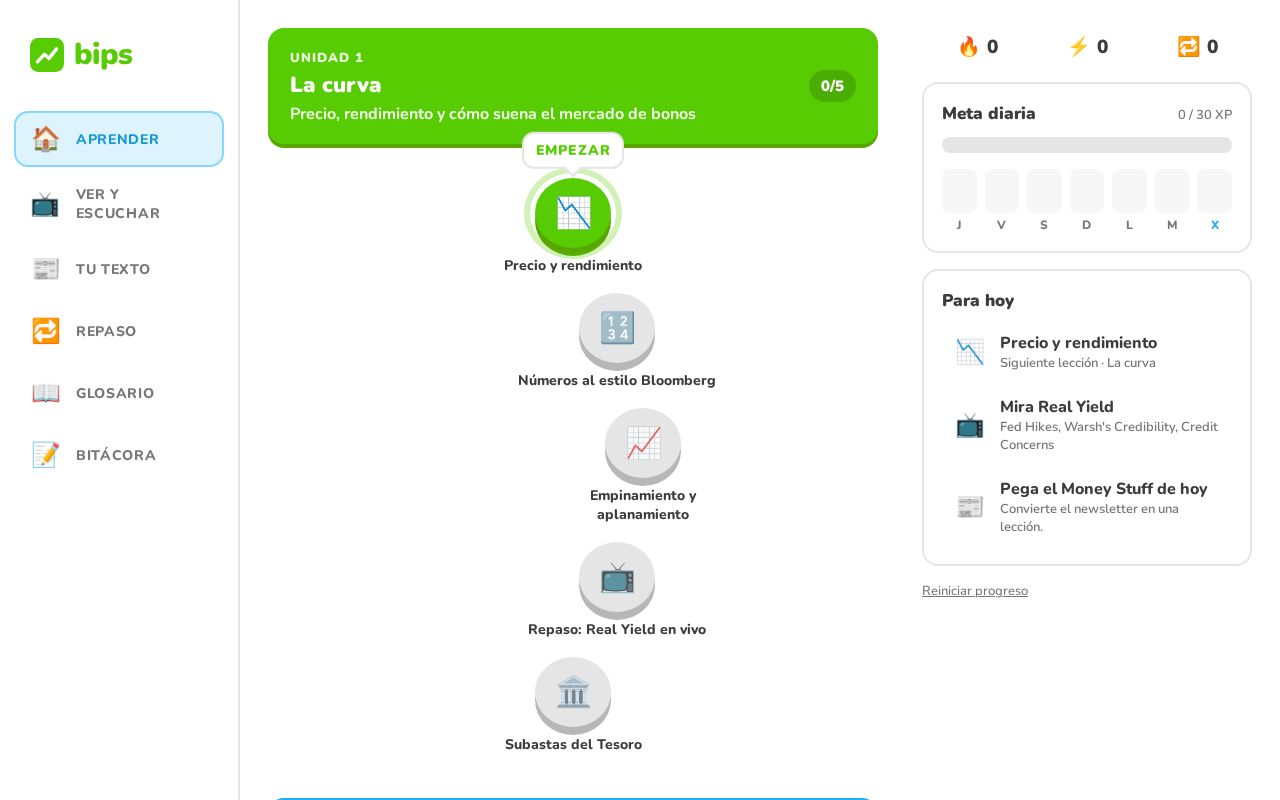Click the bips logo icon
Image resolution: width=1280 pixels, height=800 pixels.
[x=47, y=55]
